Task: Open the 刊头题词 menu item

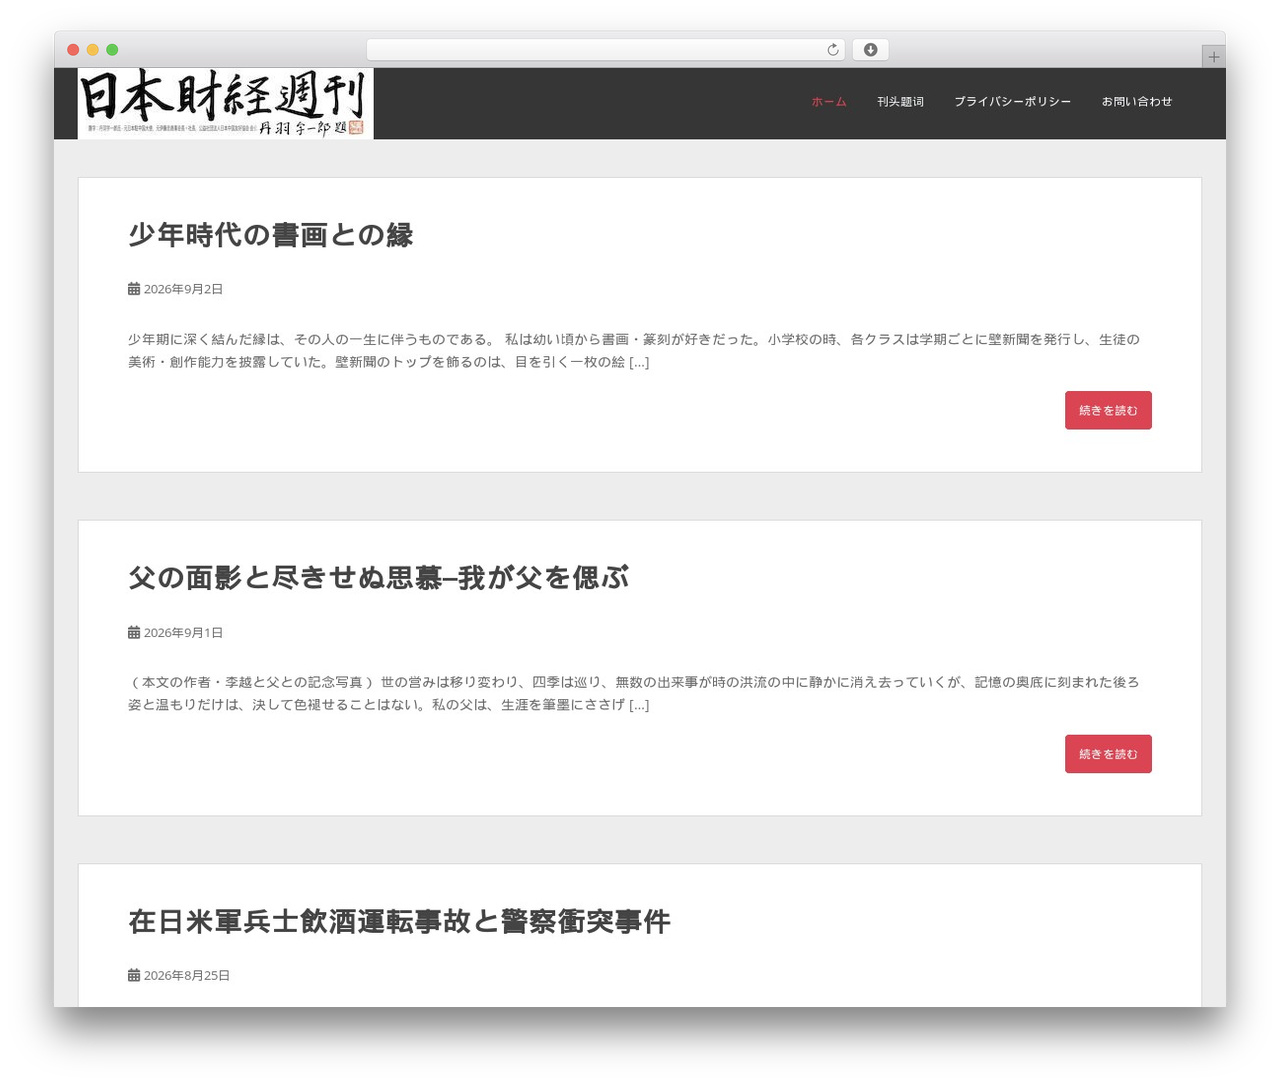Action: pyautogui.click(x=900, y=102)
